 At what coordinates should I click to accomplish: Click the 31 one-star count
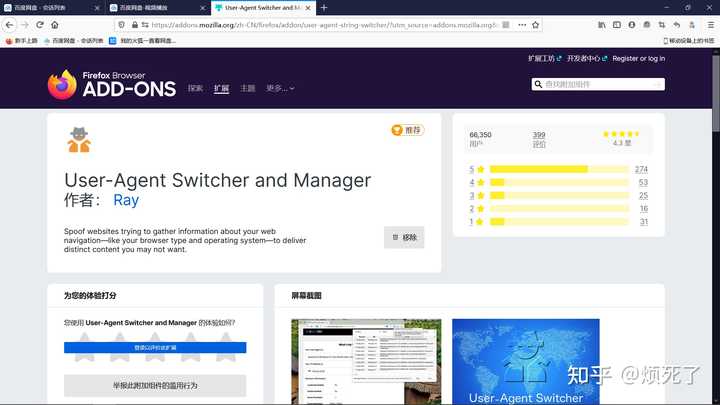click(644, 222)
